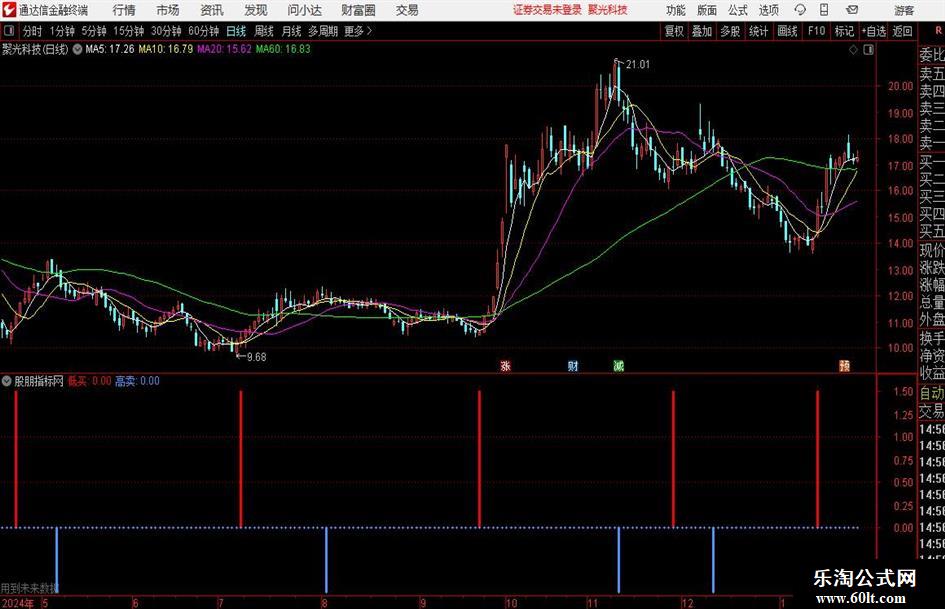Viewport: 945px width, 609px height.
Task: Click MA20: 15.62 indicator value
Action: [x=224, y=49]
